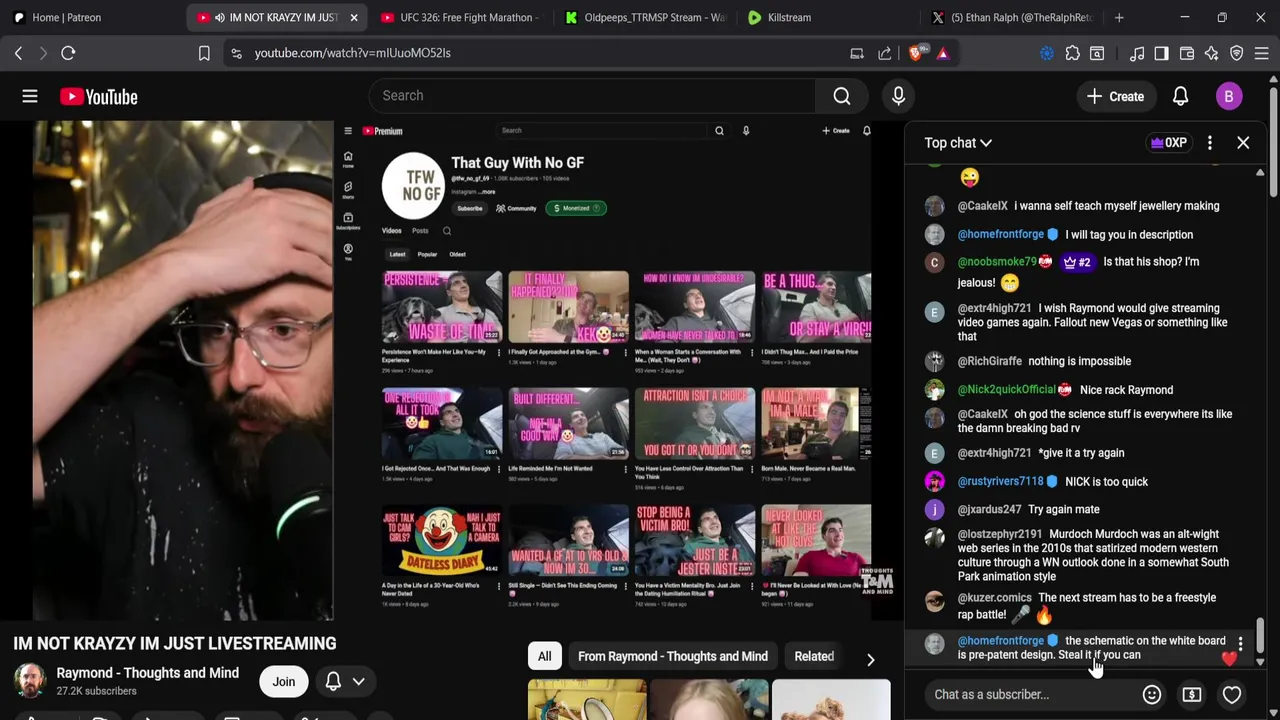This screenshot has width=1280, height=720.
Task: Open message options on homefrontforge's schematic message
Action: [1240, 643]
